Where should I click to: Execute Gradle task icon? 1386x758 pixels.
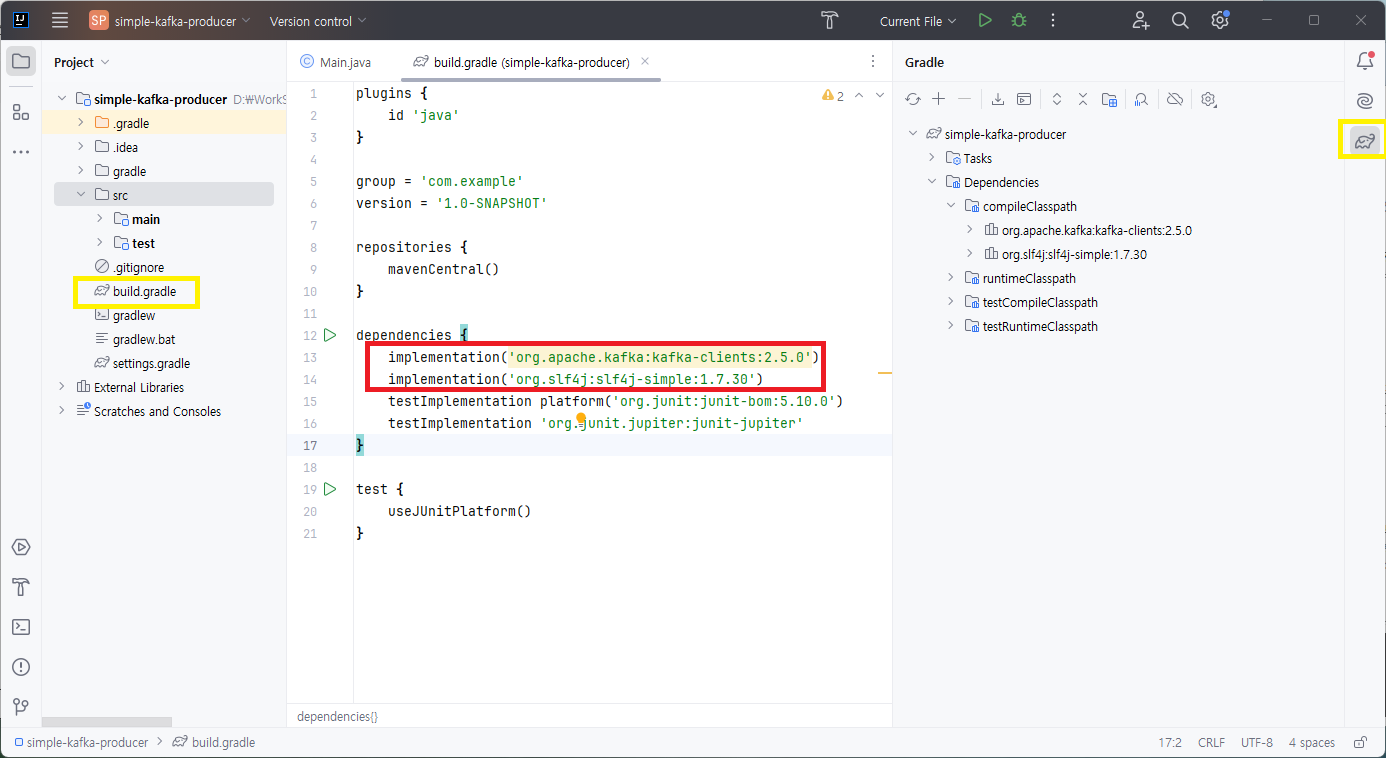(x=1024, y=99)
